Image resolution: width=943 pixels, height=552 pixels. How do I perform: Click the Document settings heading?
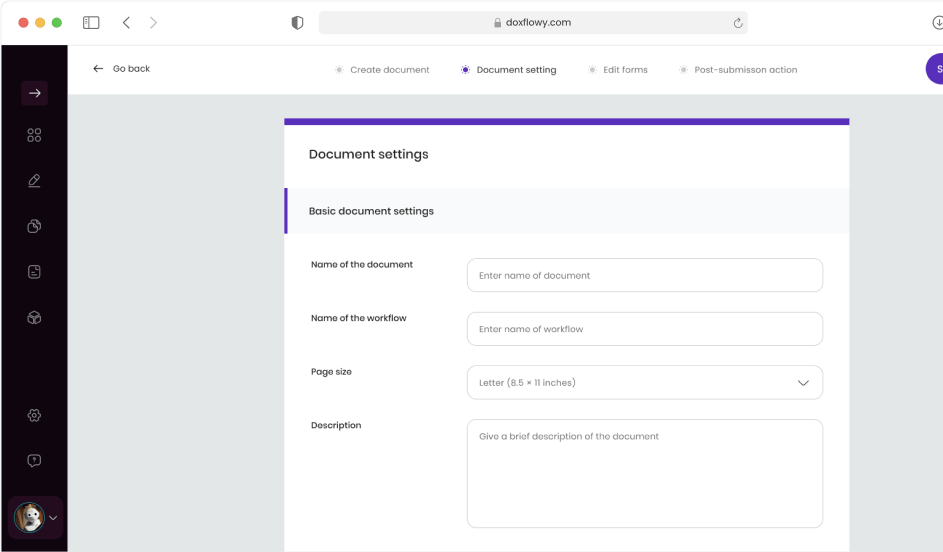pyautogui.click(x=369, y=155)
